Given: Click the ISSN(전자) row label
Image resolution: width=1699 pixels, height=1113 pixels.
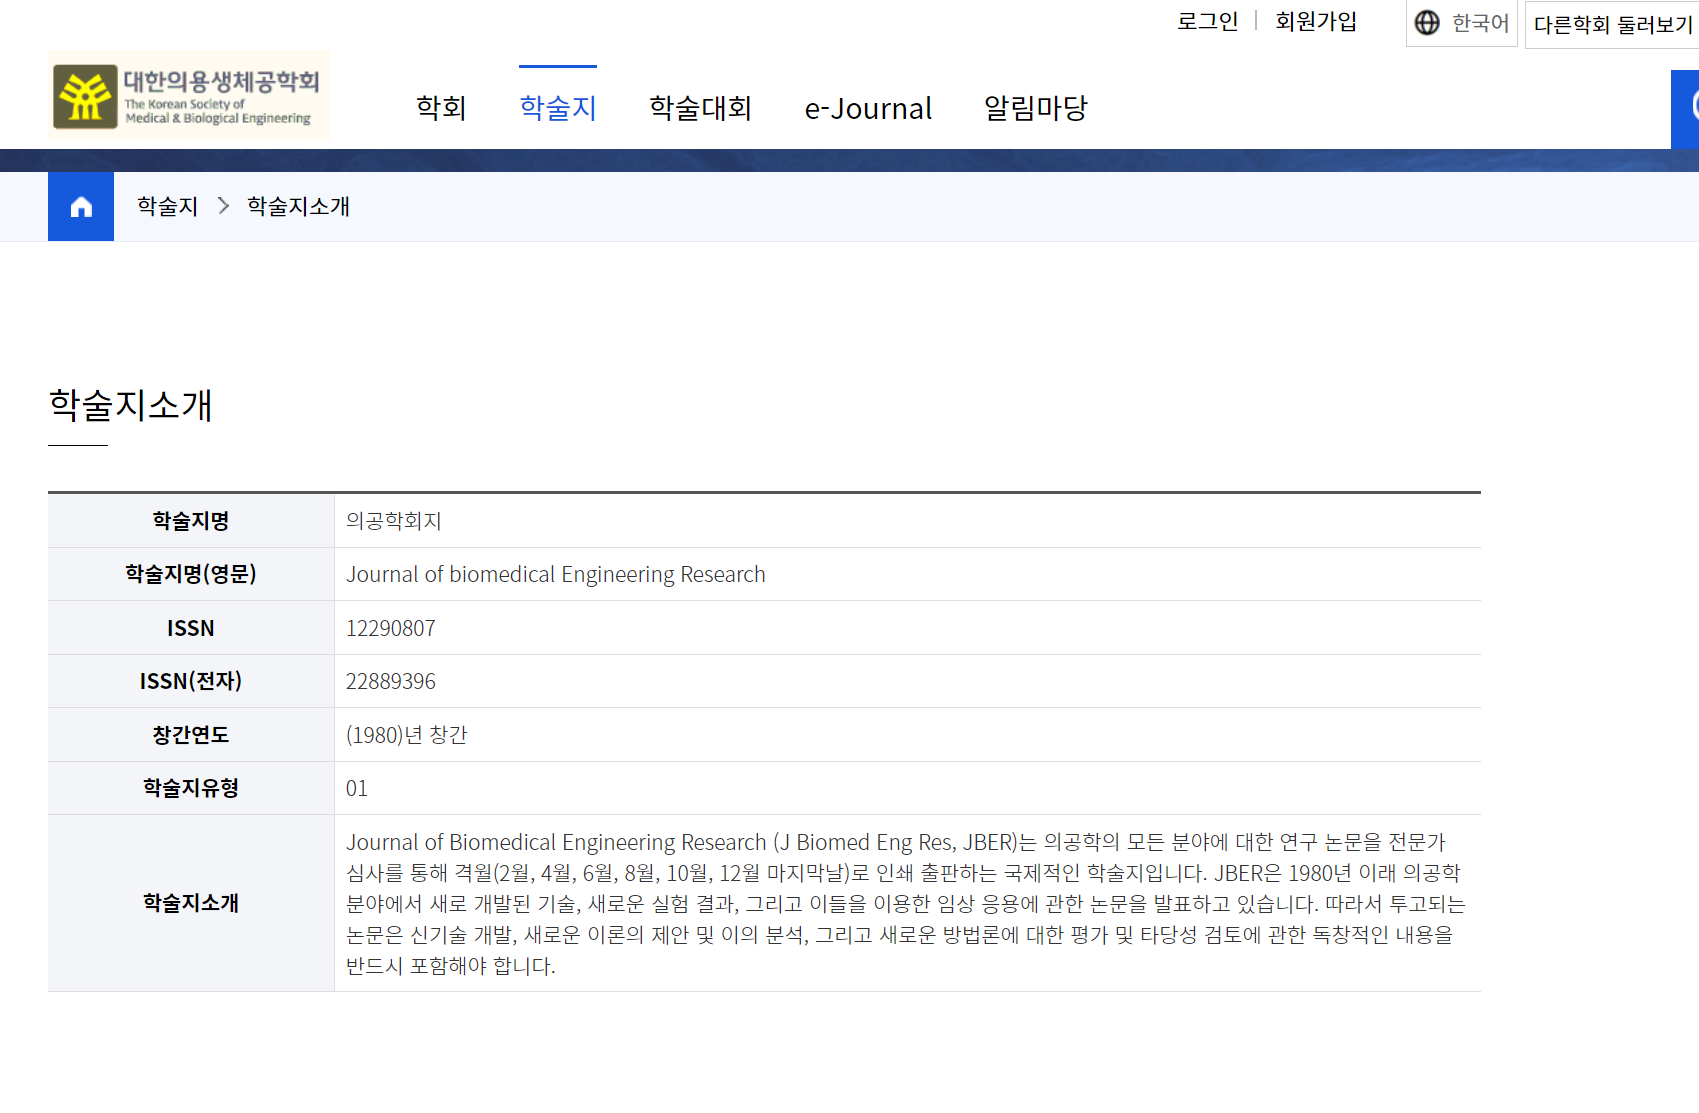Looking at the screenshot, I should 191,681.
